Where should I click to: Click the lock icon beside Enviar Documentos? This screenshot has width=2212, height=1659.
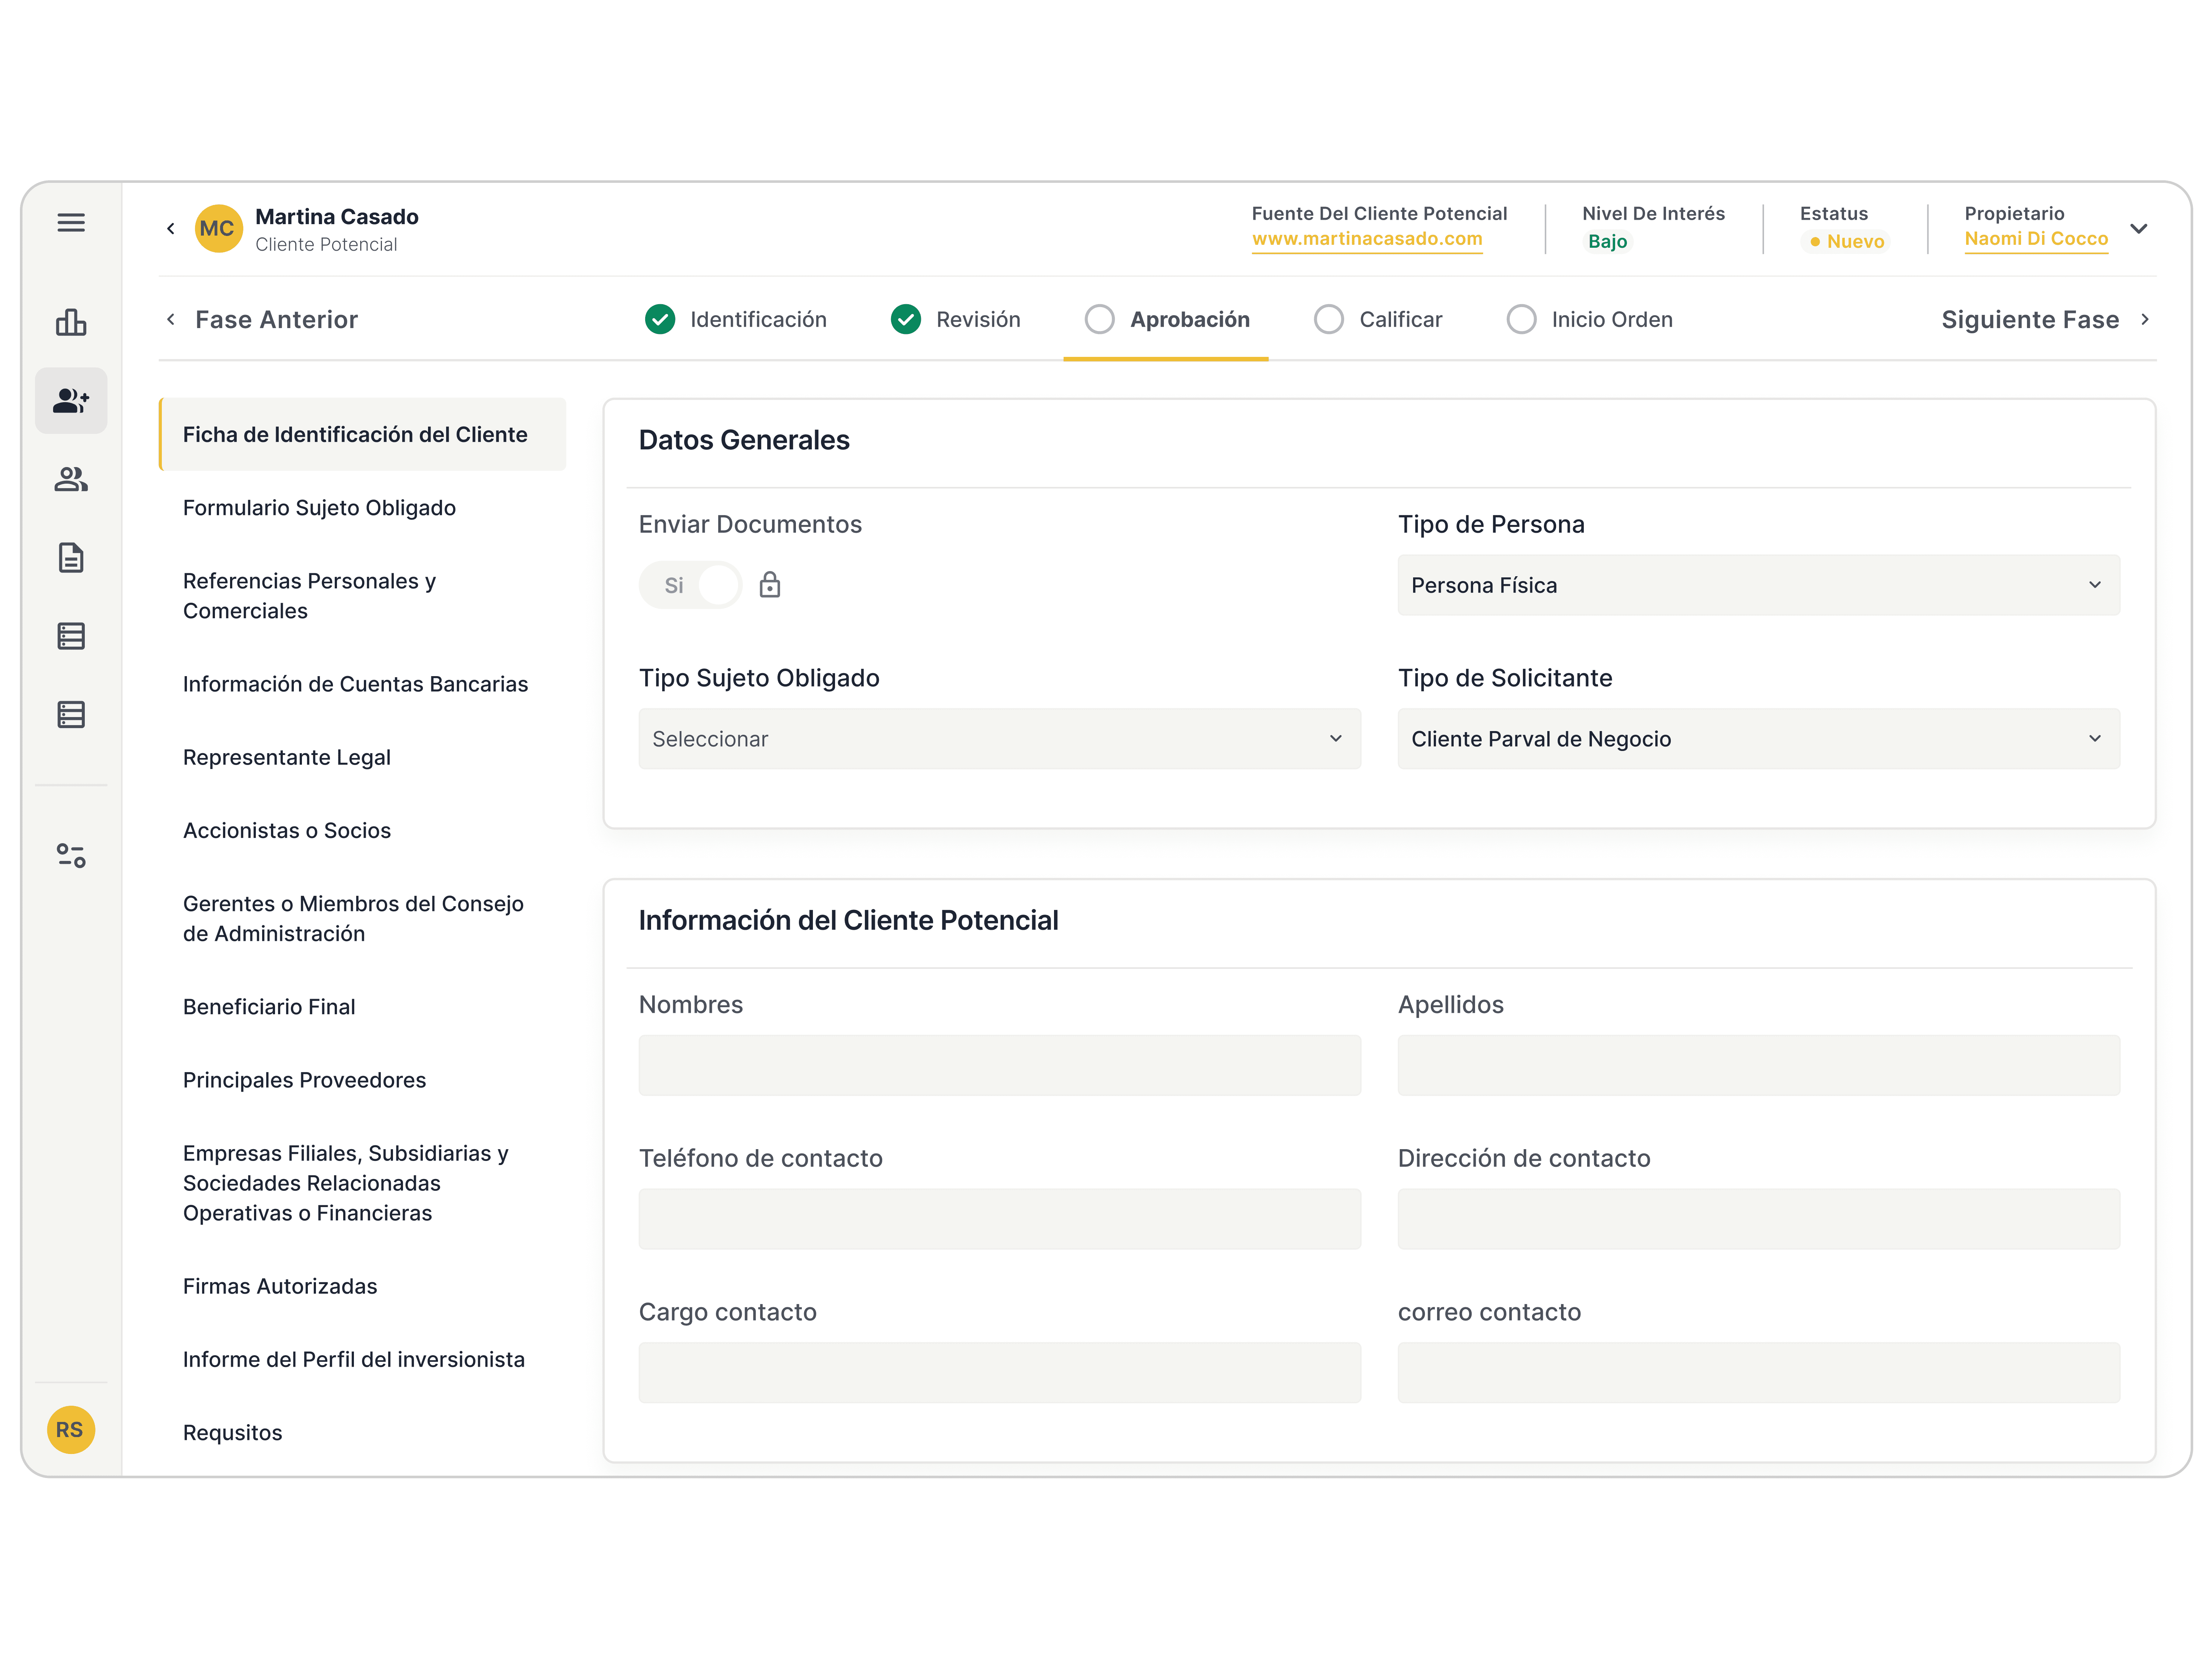click(x=770, y=585)
